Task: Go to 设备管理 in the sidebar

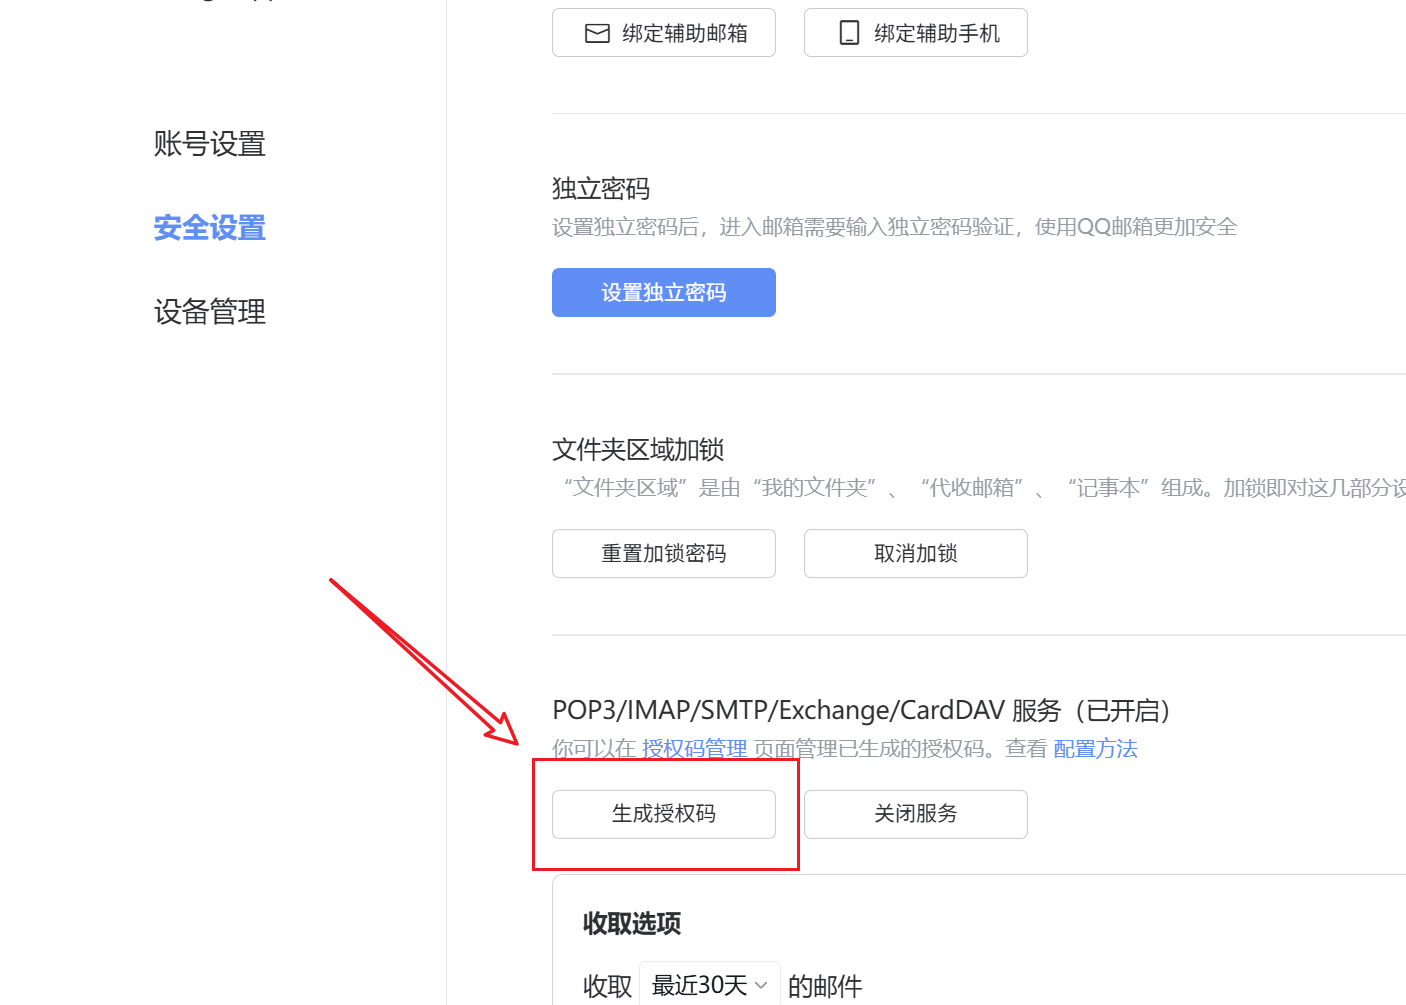Action: 210,312
